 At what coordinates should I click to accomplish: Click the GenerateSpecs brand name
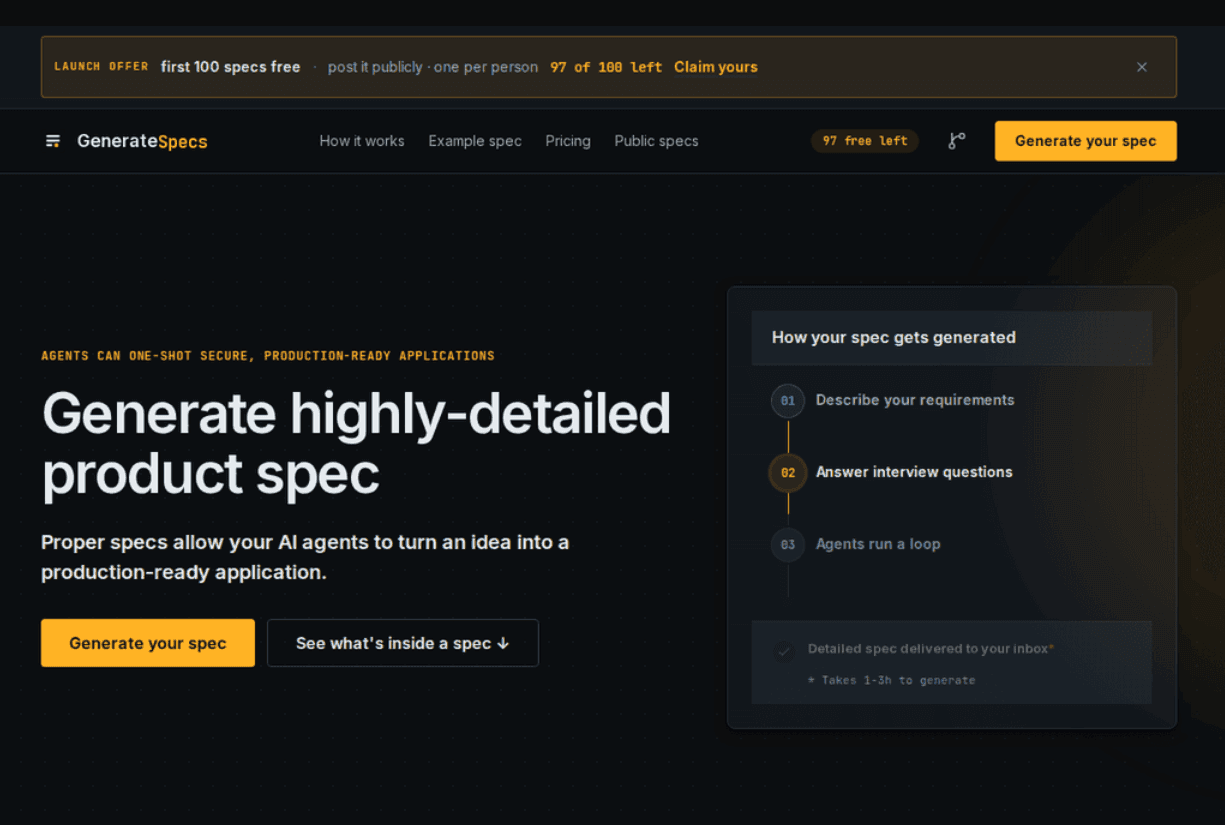tap(142, 141)
